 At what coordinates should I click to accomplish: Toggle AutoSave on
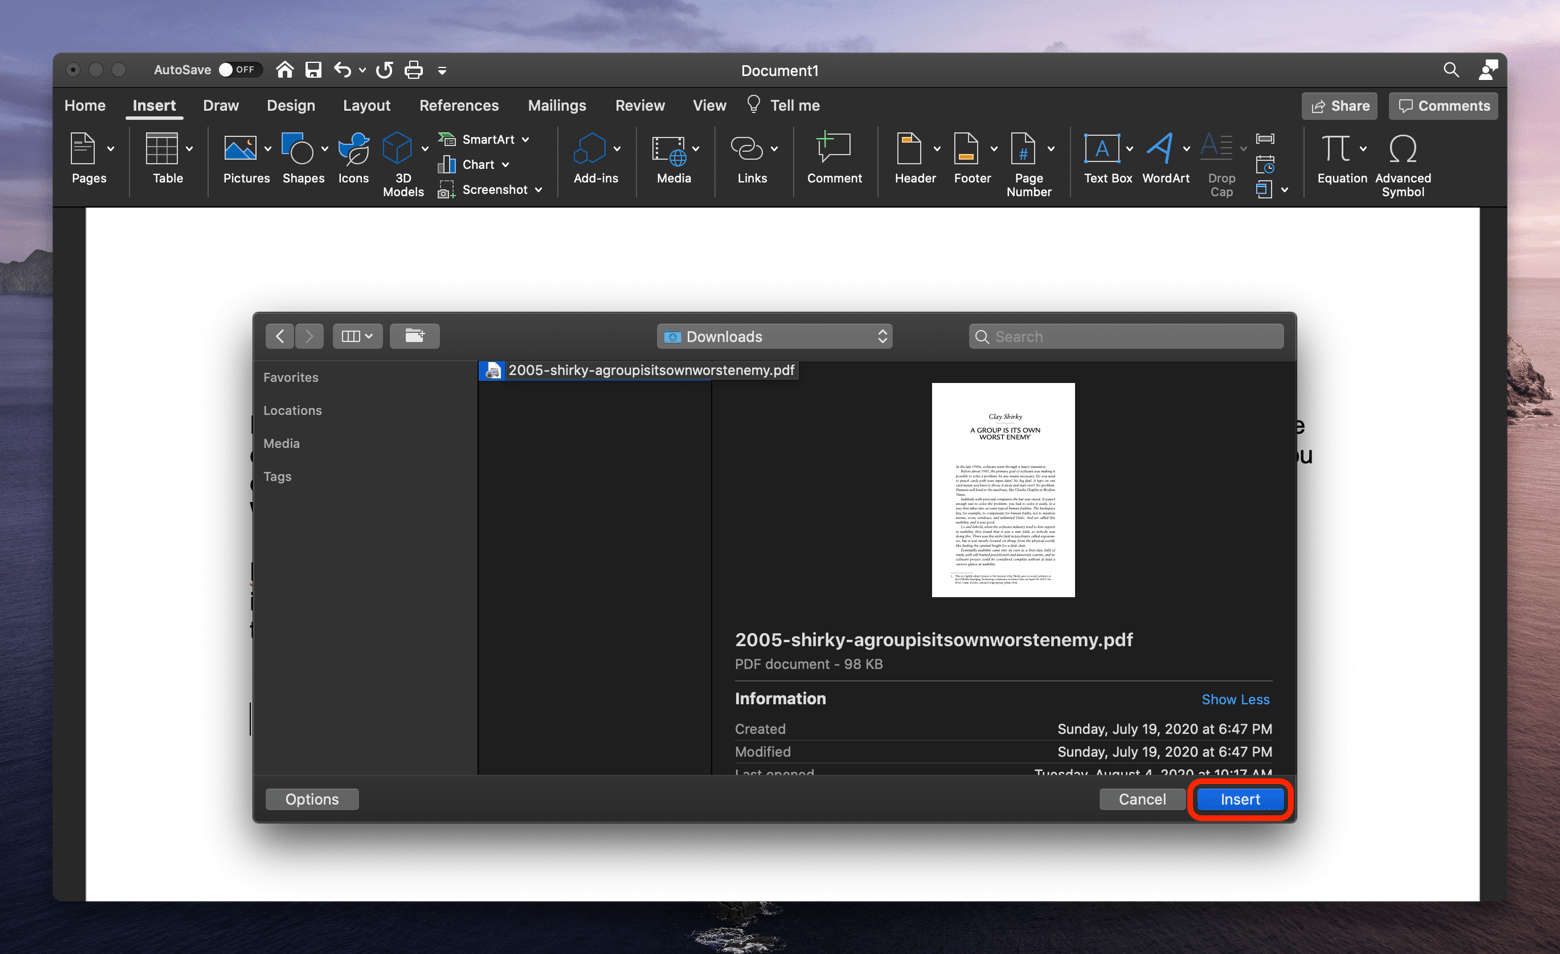(x=239, y=70)
